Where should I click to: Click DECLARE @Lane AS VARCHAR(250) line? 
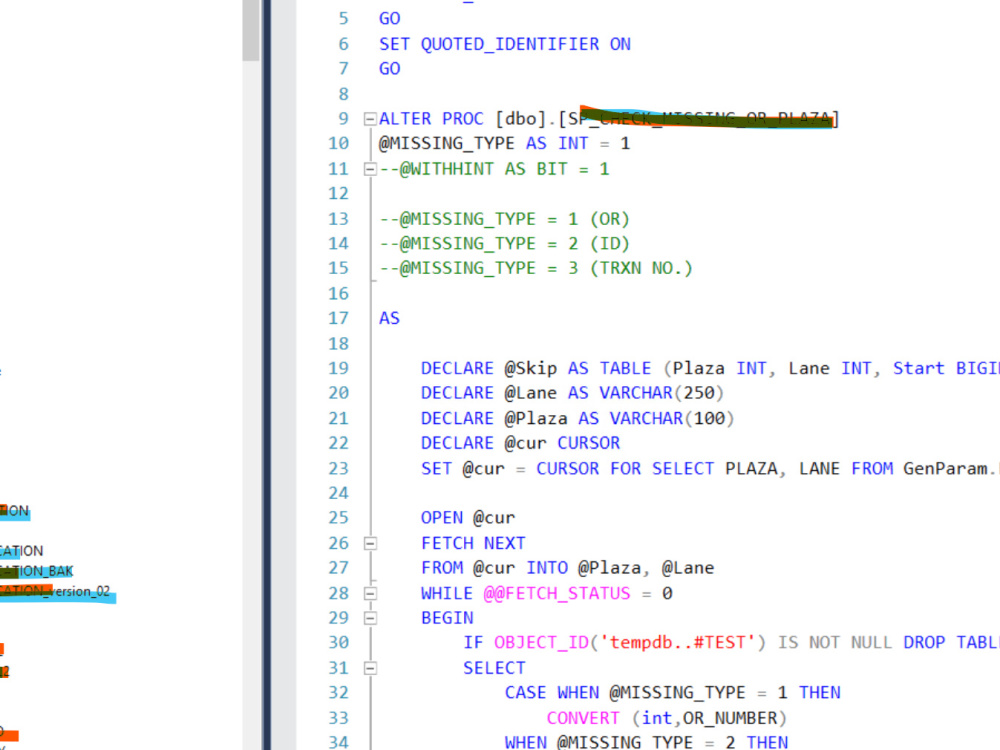pos(572,393)
